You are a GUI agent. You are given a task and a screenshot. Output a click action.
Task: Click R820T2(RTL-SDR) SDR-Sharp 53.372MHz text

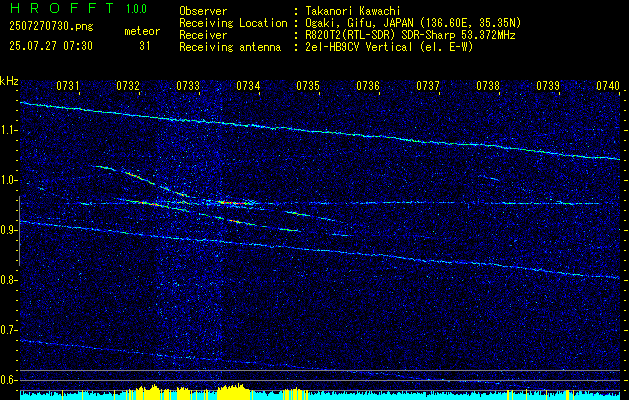click(x=410, y=35)
